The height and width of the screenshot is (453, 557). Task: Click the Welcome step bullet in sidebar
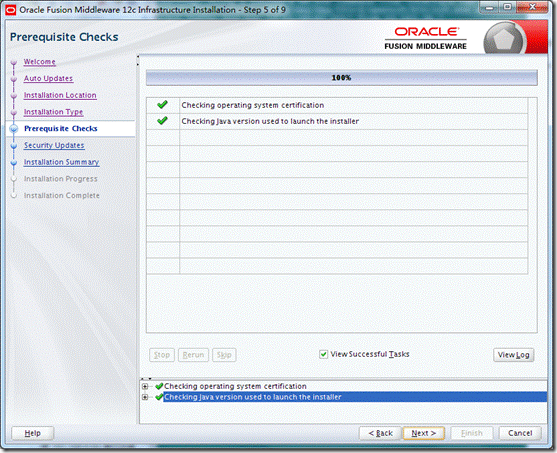pos(14,63)
